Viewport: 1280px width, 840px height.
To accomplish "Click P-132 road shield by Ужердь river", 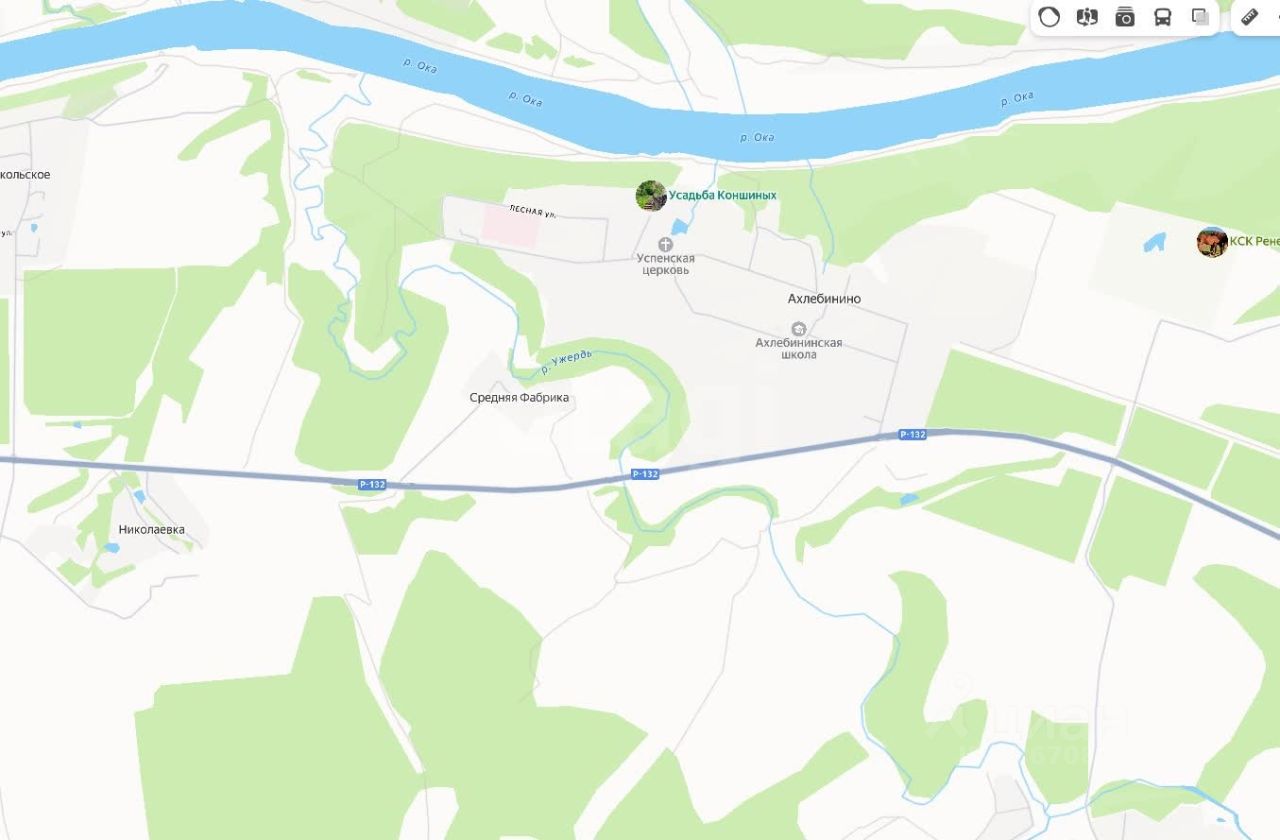I will 645,474.
